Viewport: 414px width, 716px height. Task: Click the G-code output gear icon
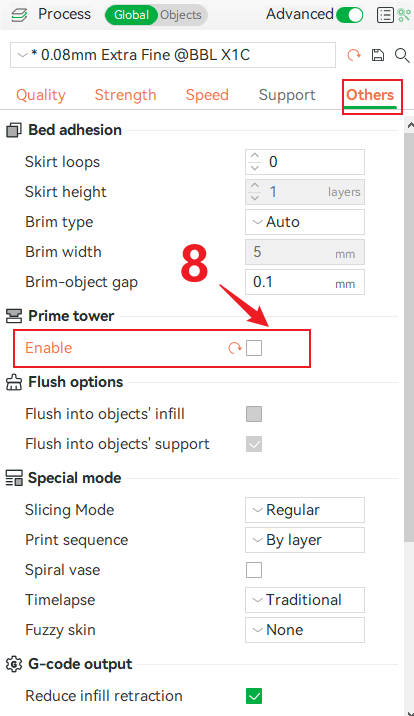coord(14,663)
